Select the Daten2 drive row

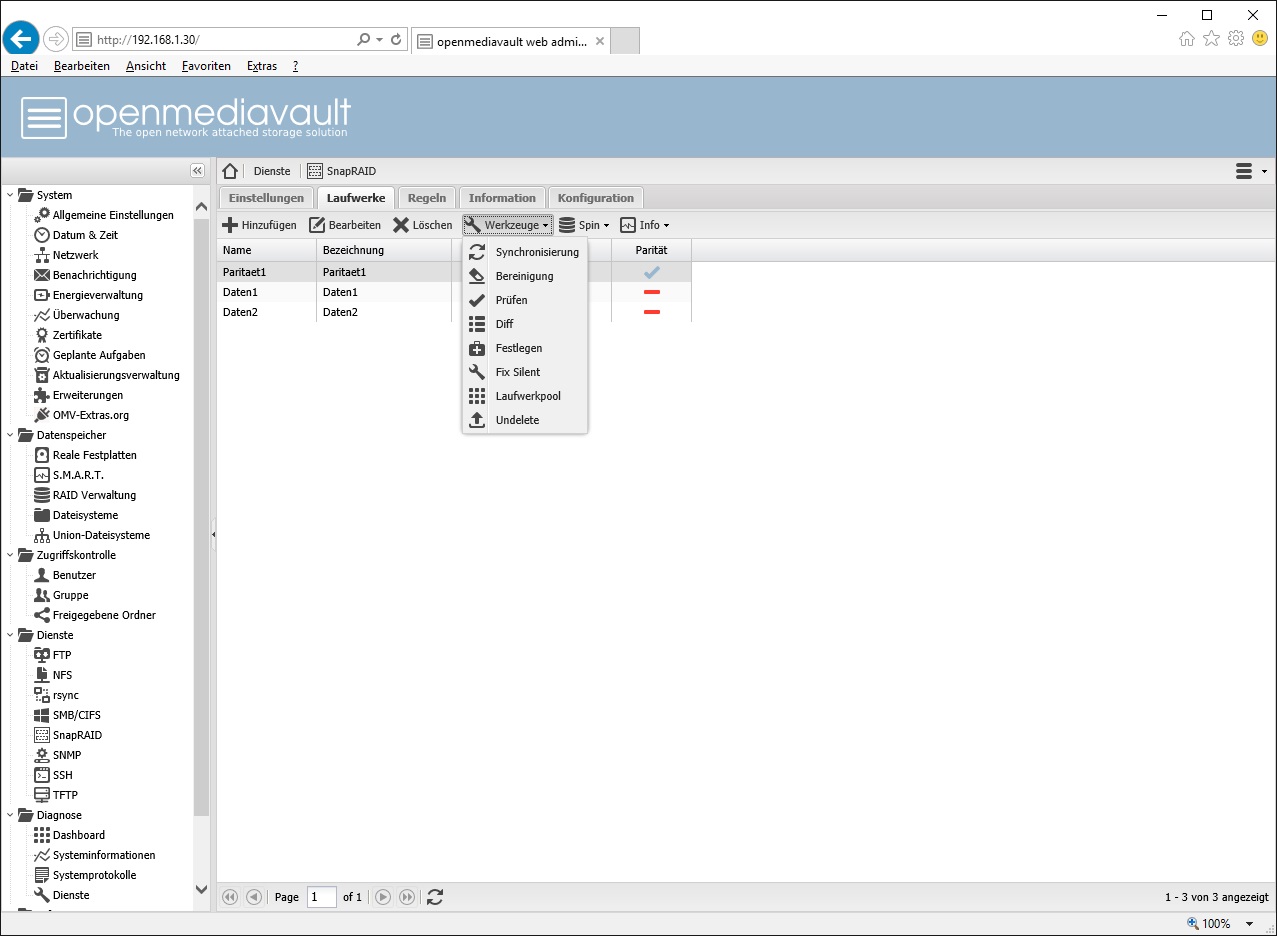[454, 312]
